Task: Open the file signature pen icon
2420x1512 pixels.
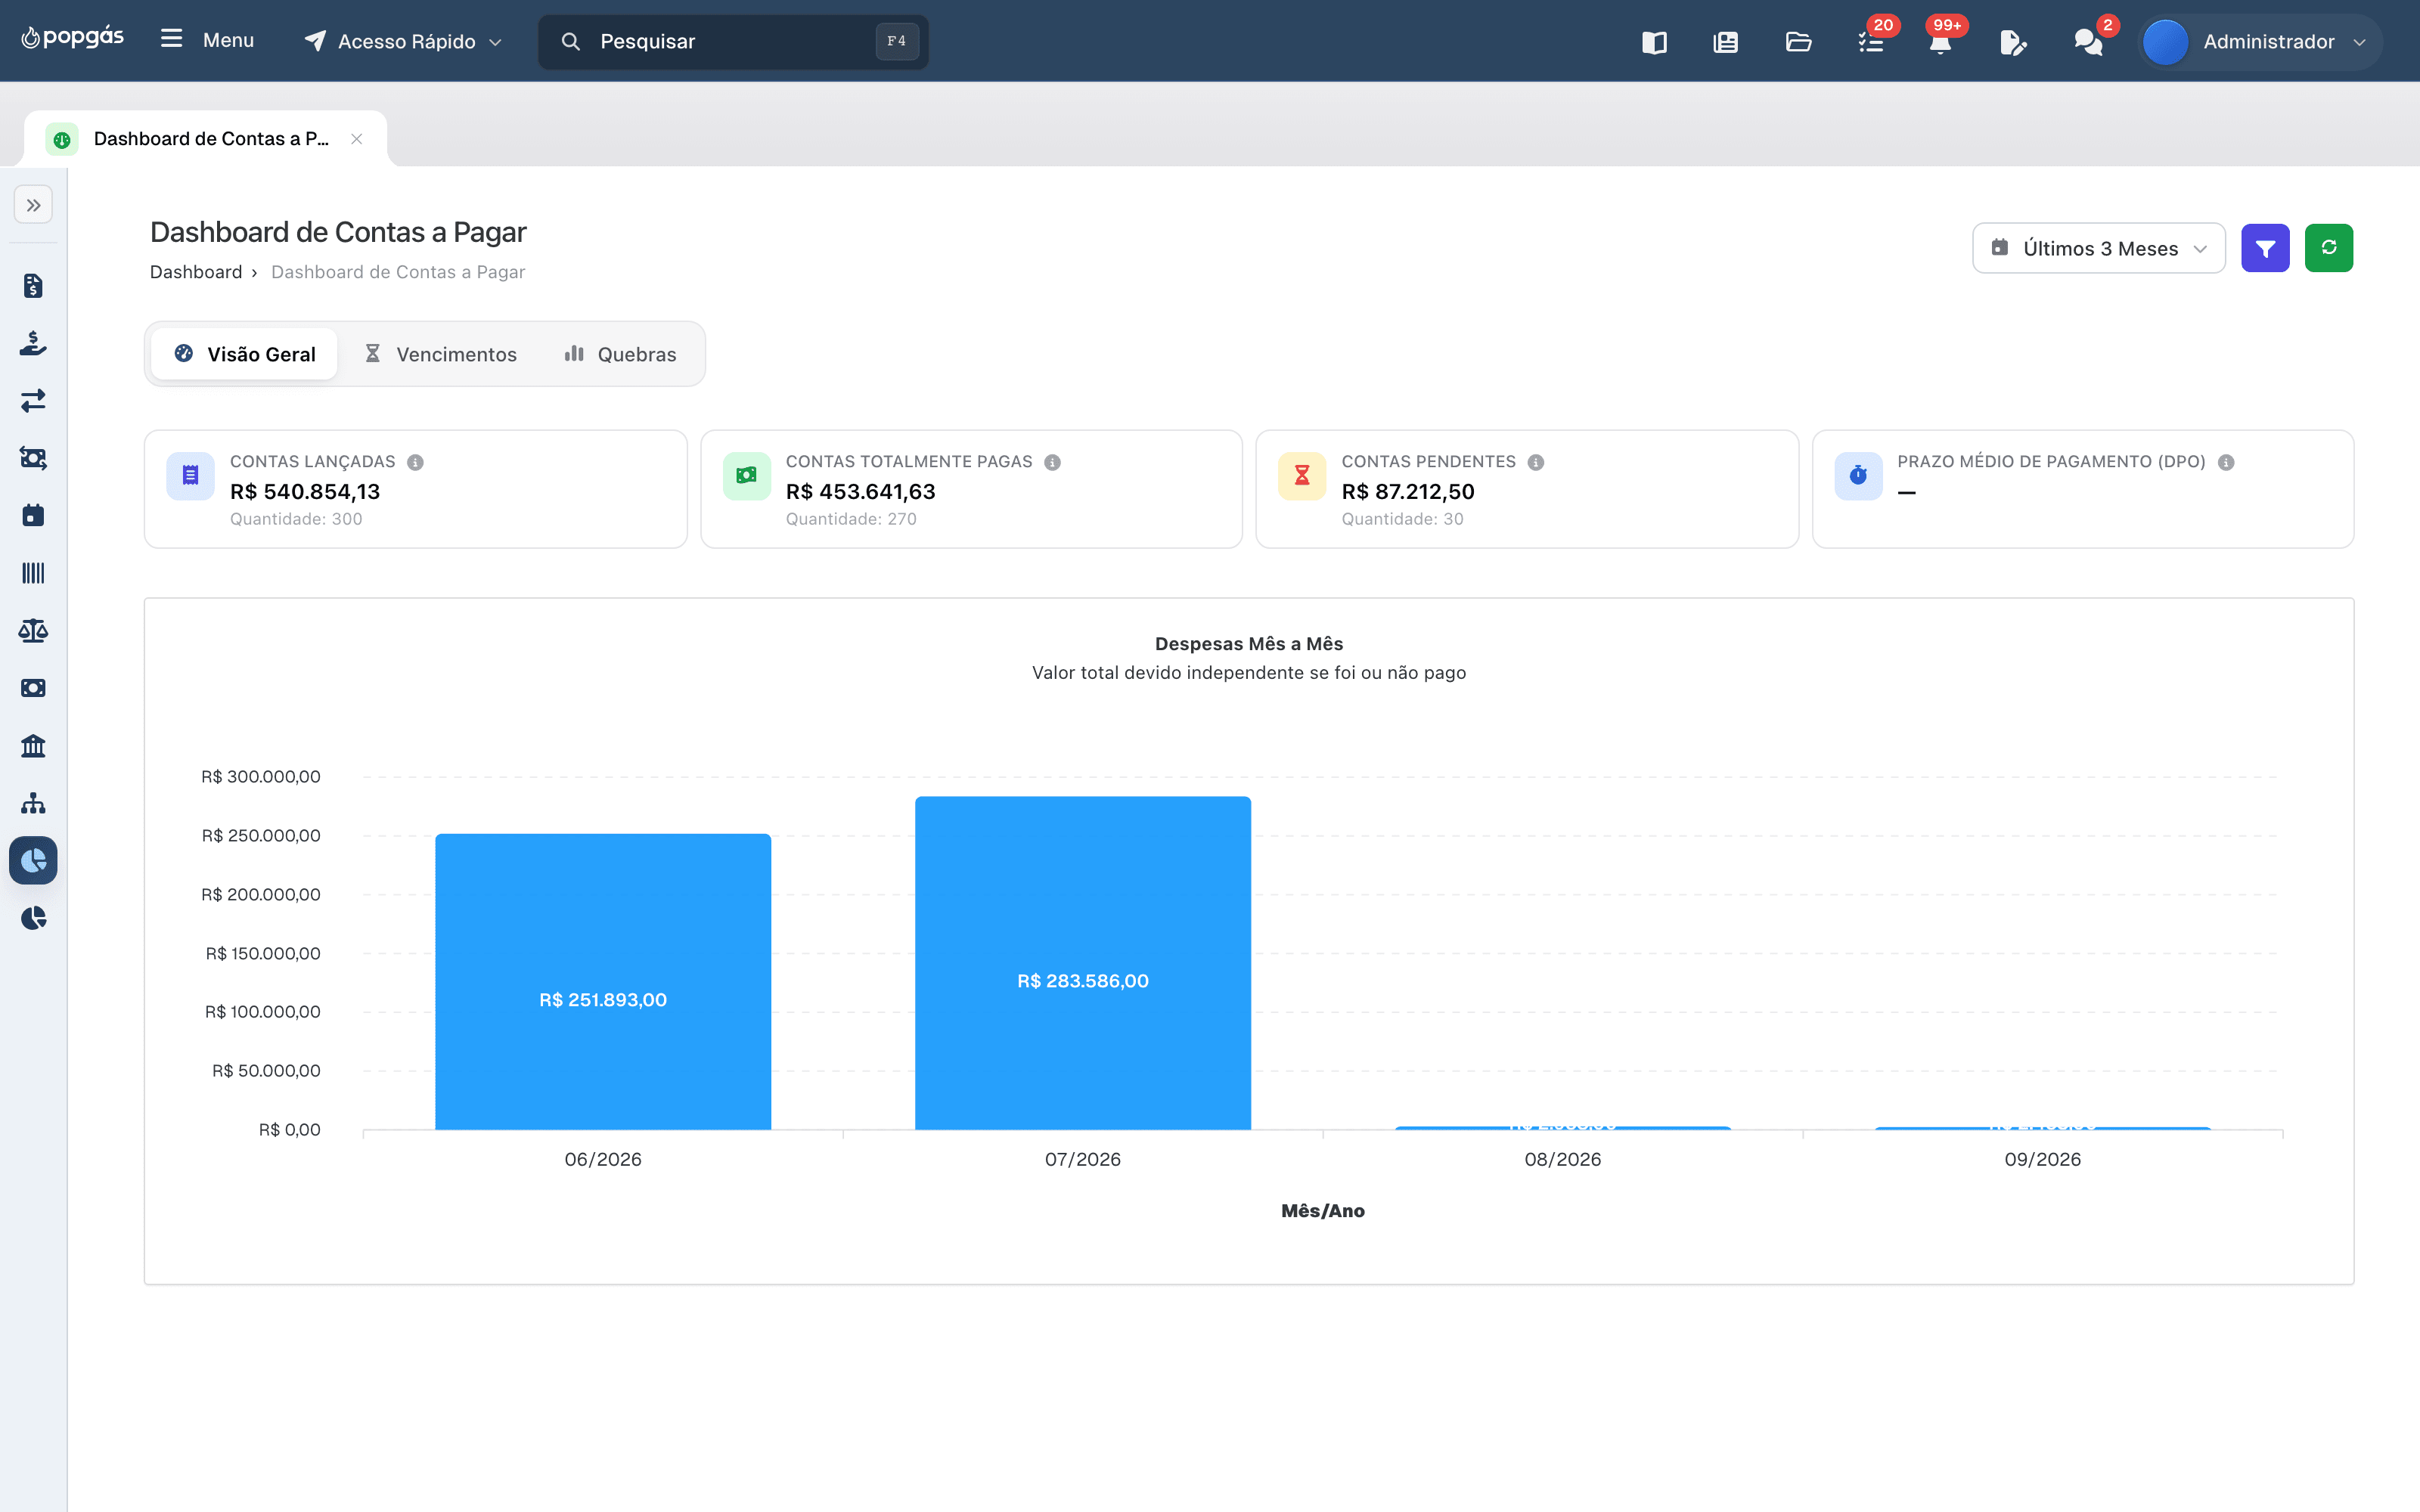Action: [2013, 42]
